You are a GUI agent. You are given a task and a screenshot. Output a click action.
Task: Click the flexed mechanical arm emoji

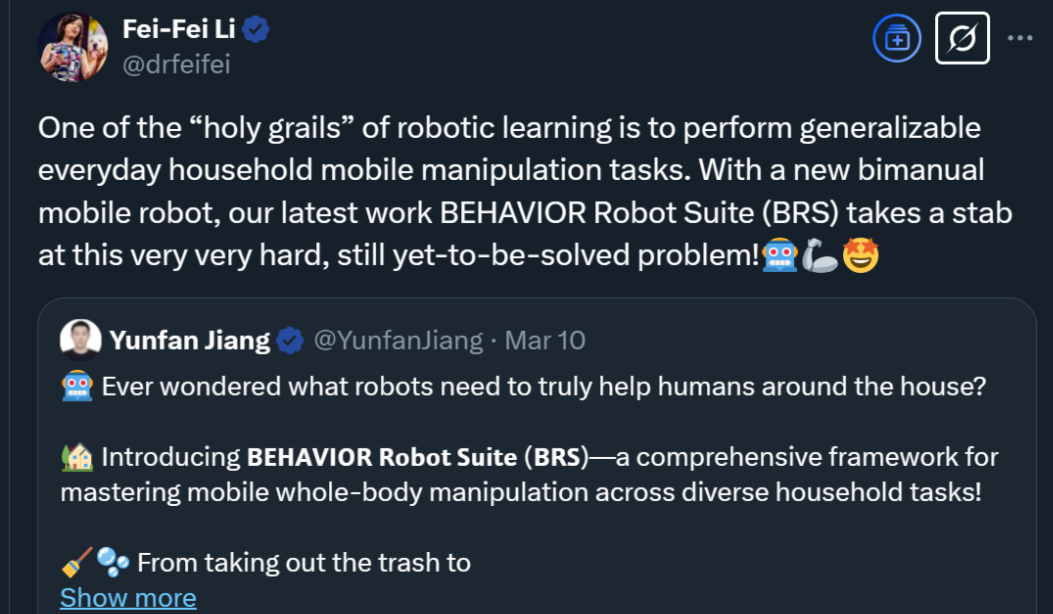[817, 257]
